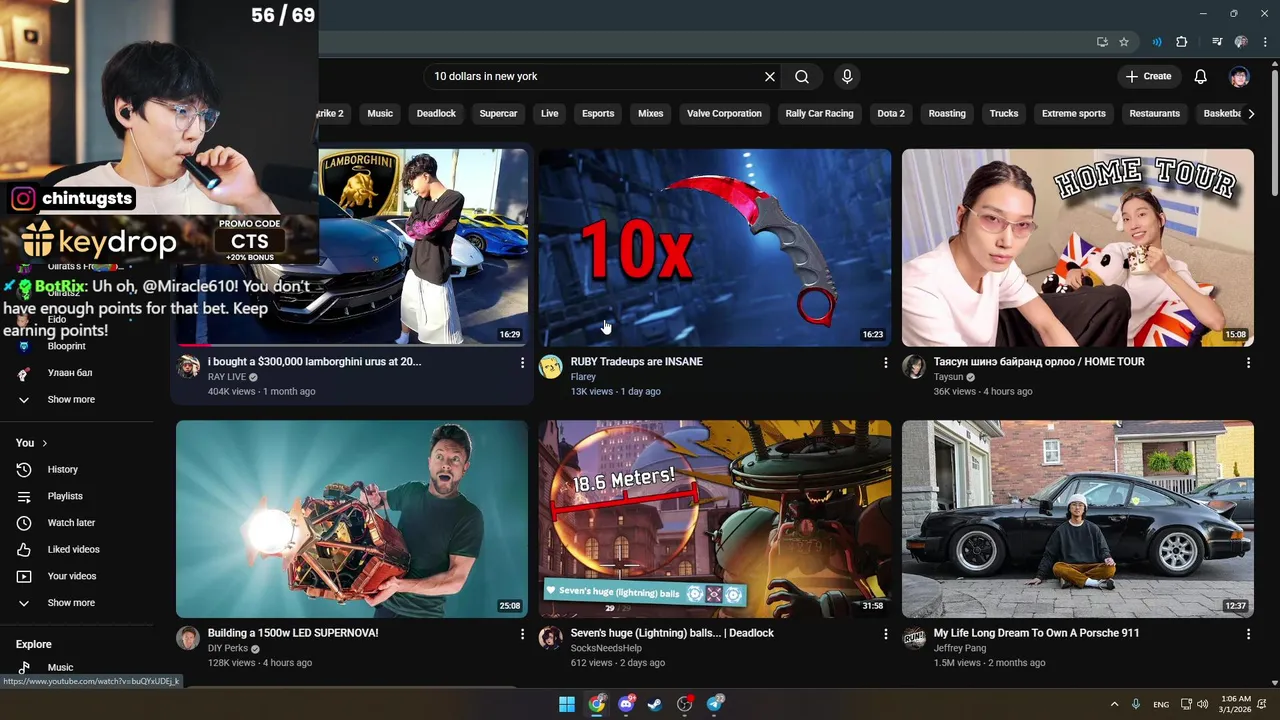Play the LED SUPERNOVA thumbnail
Screen dimensions: 1280x720
coord(352,519)
